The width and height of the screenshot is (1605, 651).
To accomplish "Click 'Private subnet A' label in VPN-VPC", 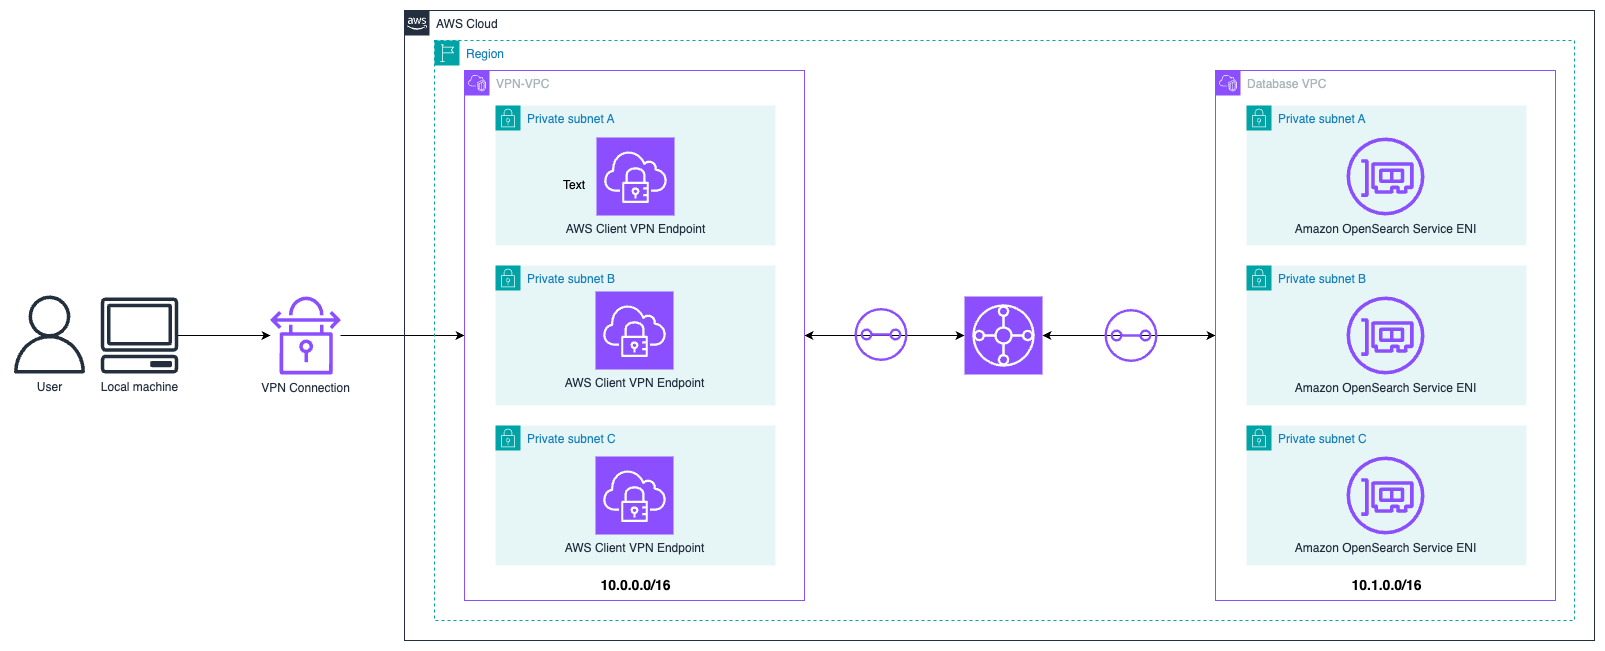I will point(571,119).
